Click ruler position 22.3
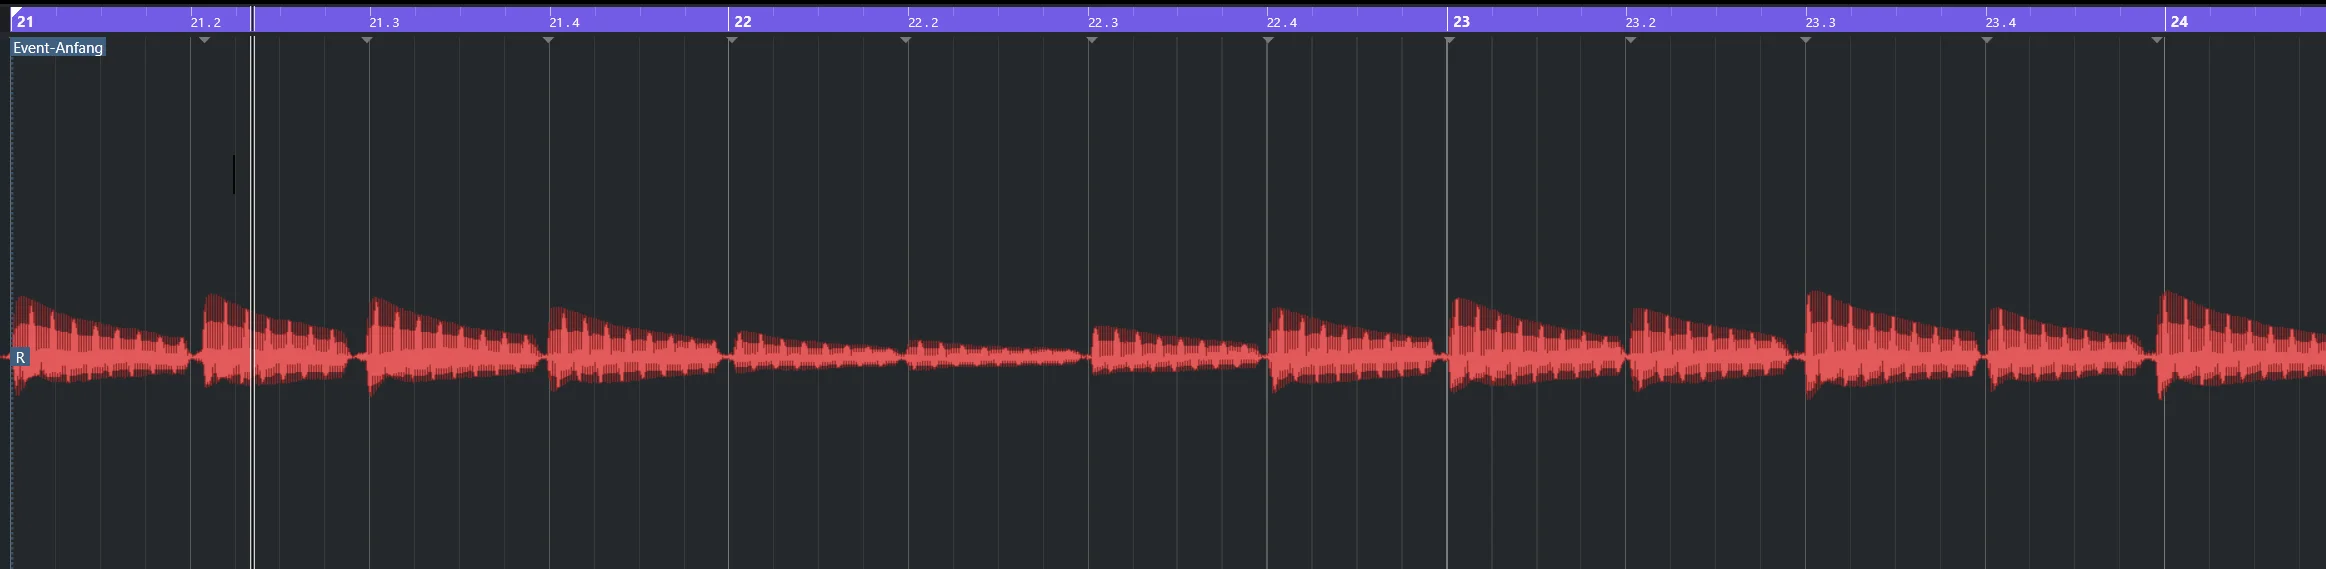 [1103, 22]
